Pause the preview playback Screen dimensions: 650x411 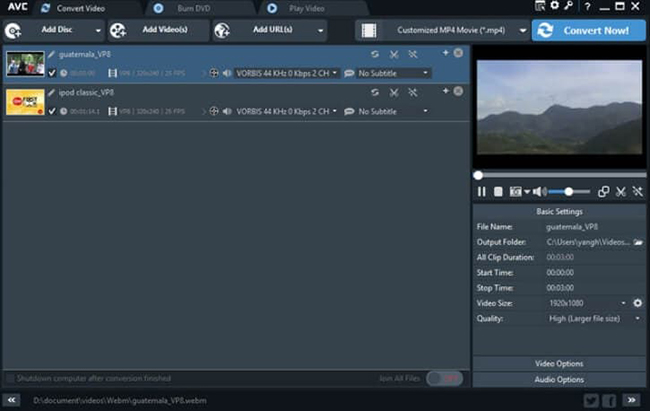[x=481, y=192]
